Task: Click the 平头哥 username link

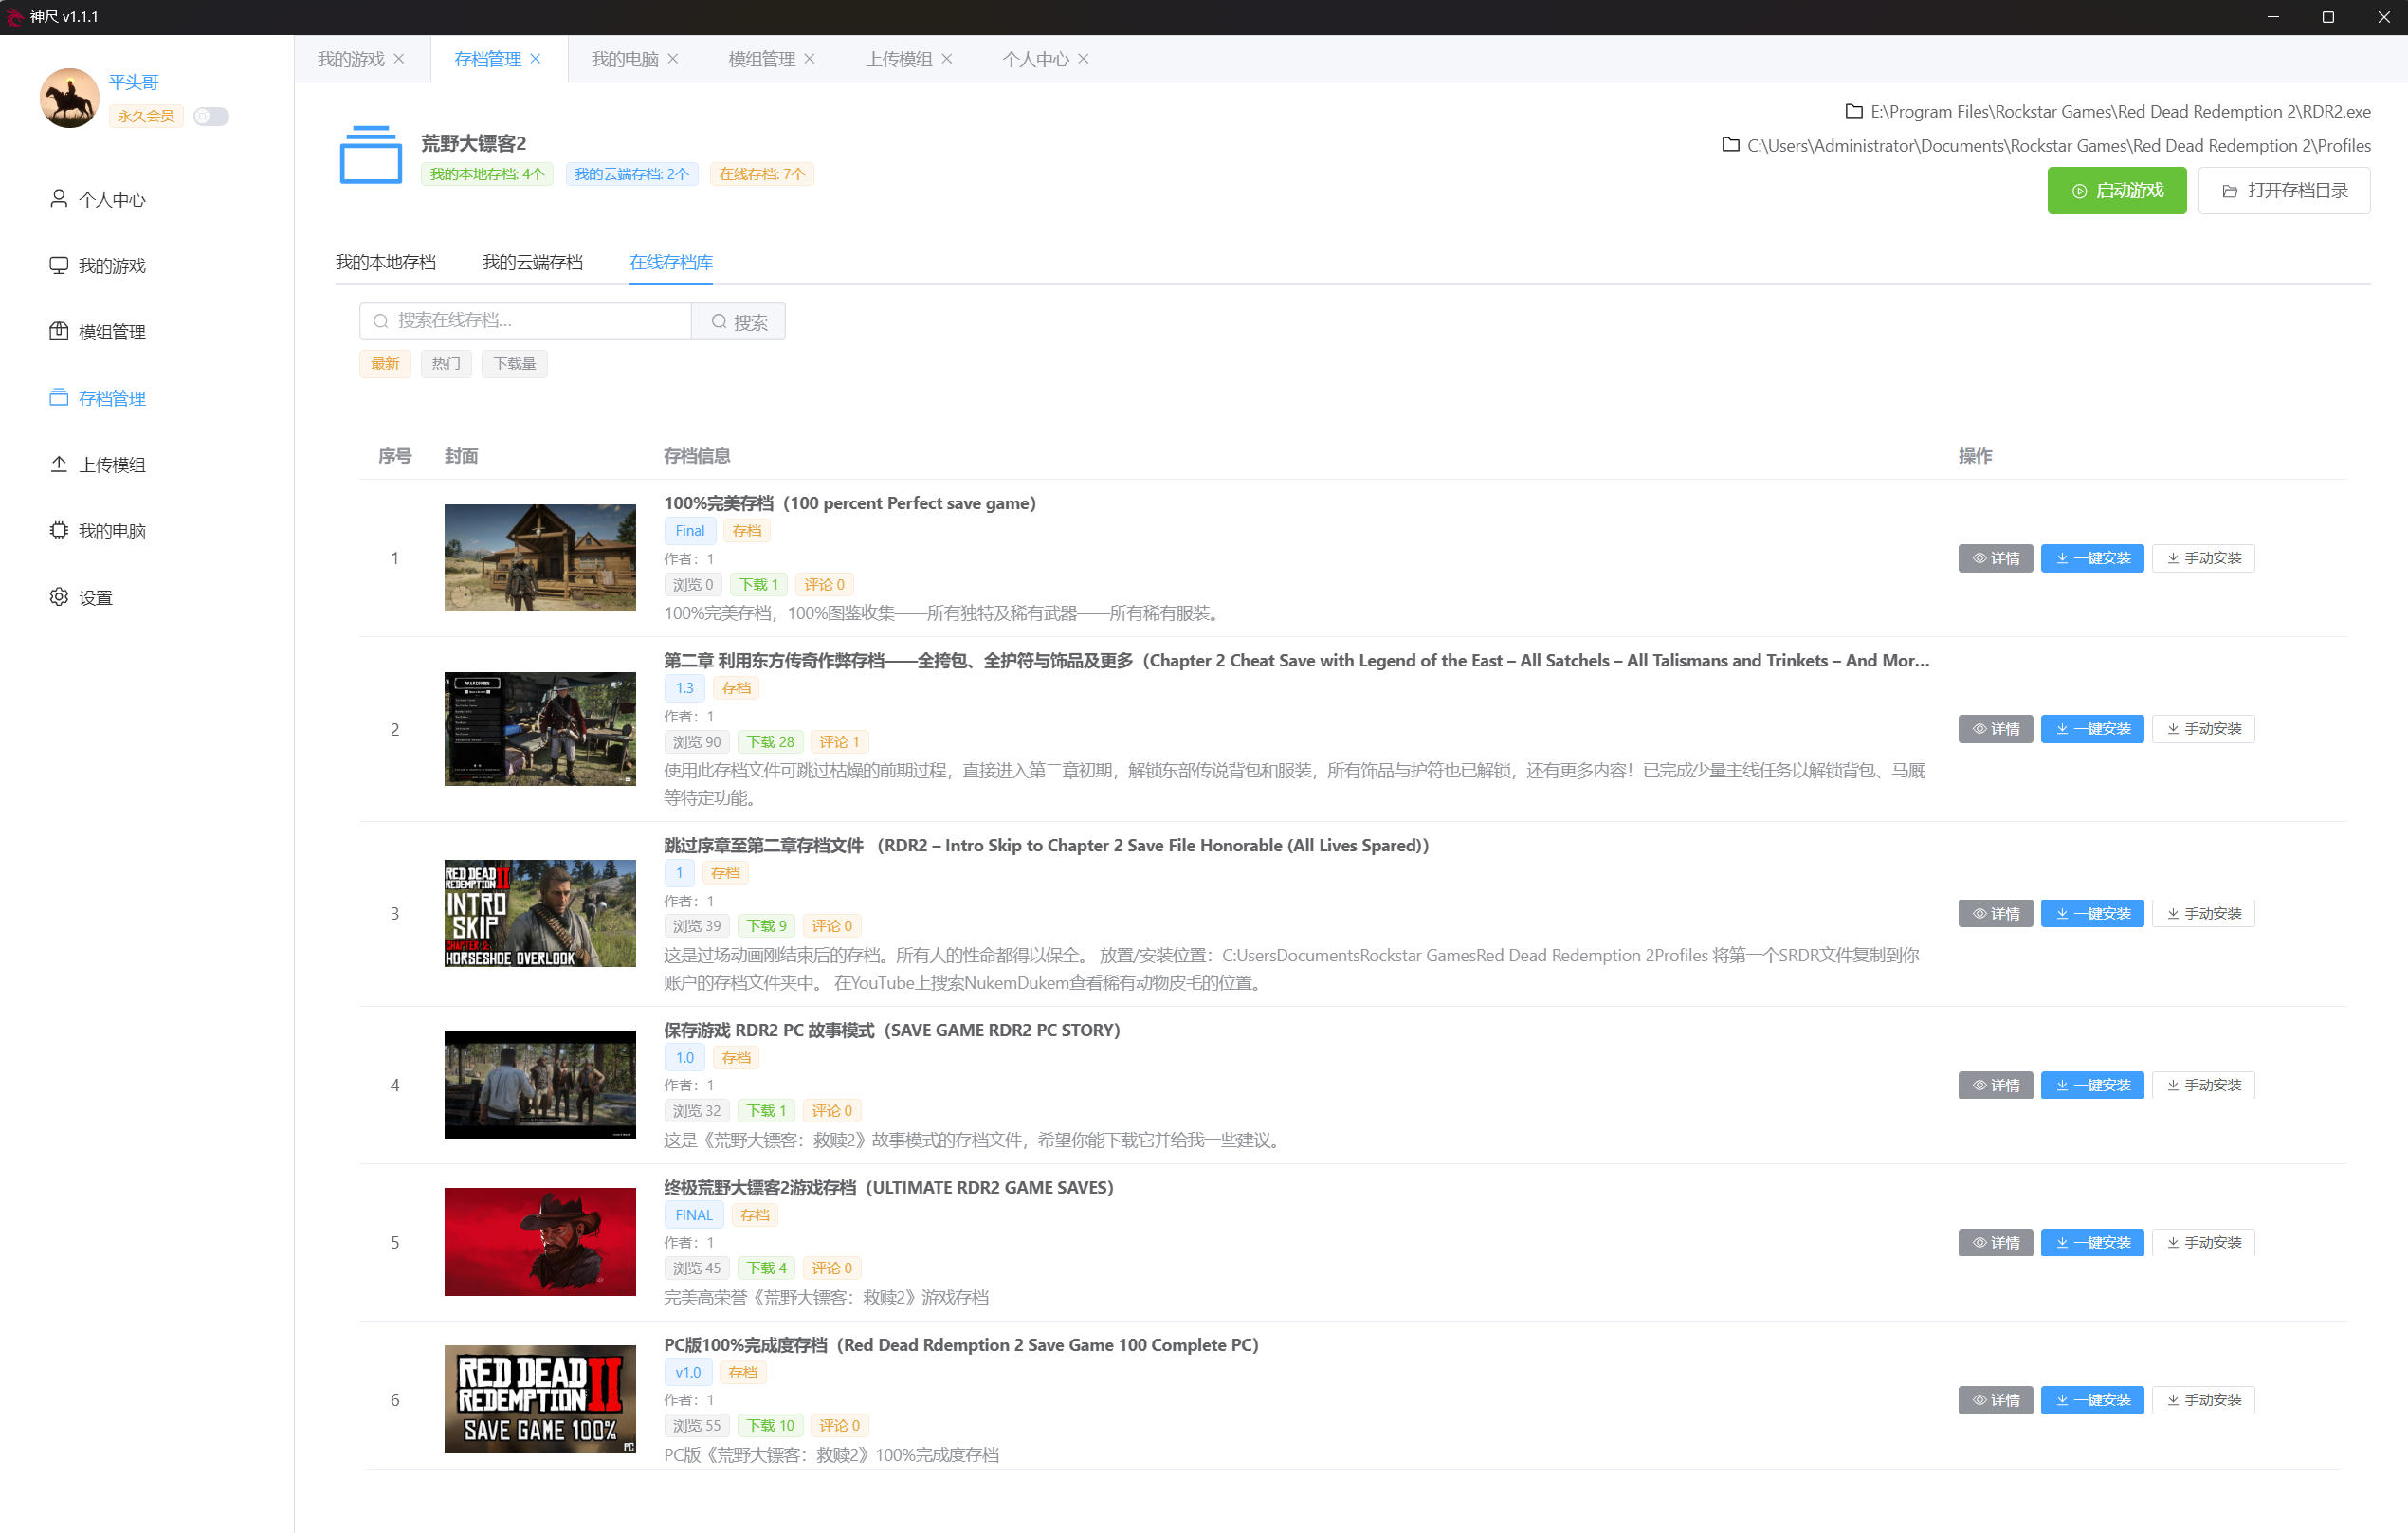Action: point(134,82)
